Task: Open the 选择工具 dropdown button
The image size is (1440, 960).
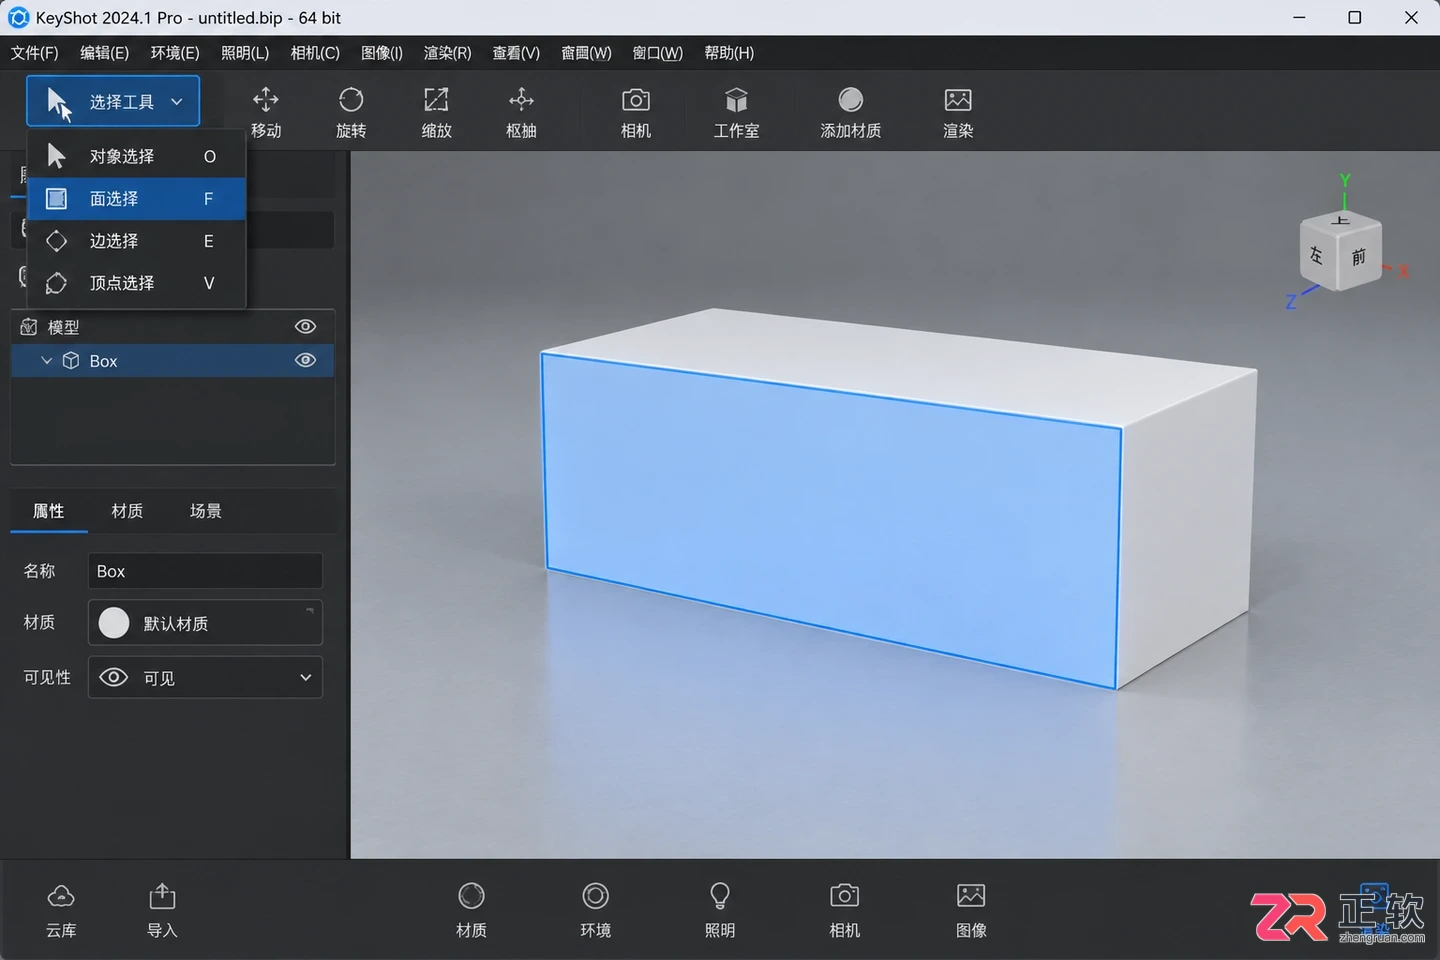Action: pos(113,101)
